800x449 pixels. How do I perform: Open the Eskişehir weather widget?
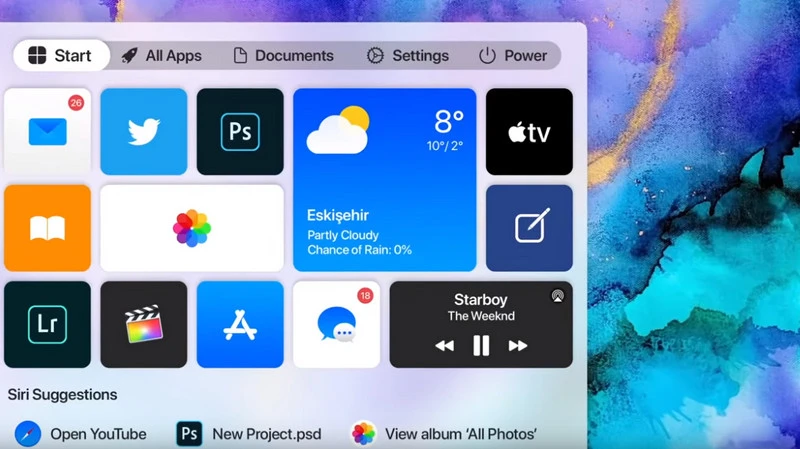point(385,180)
